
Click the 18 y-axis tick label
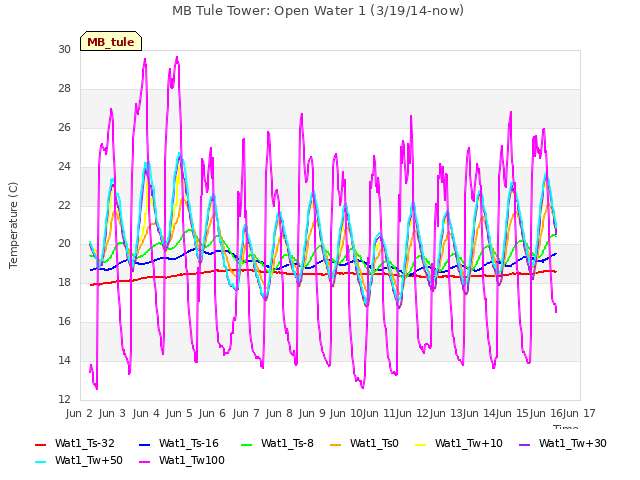[x=64, y=282]
